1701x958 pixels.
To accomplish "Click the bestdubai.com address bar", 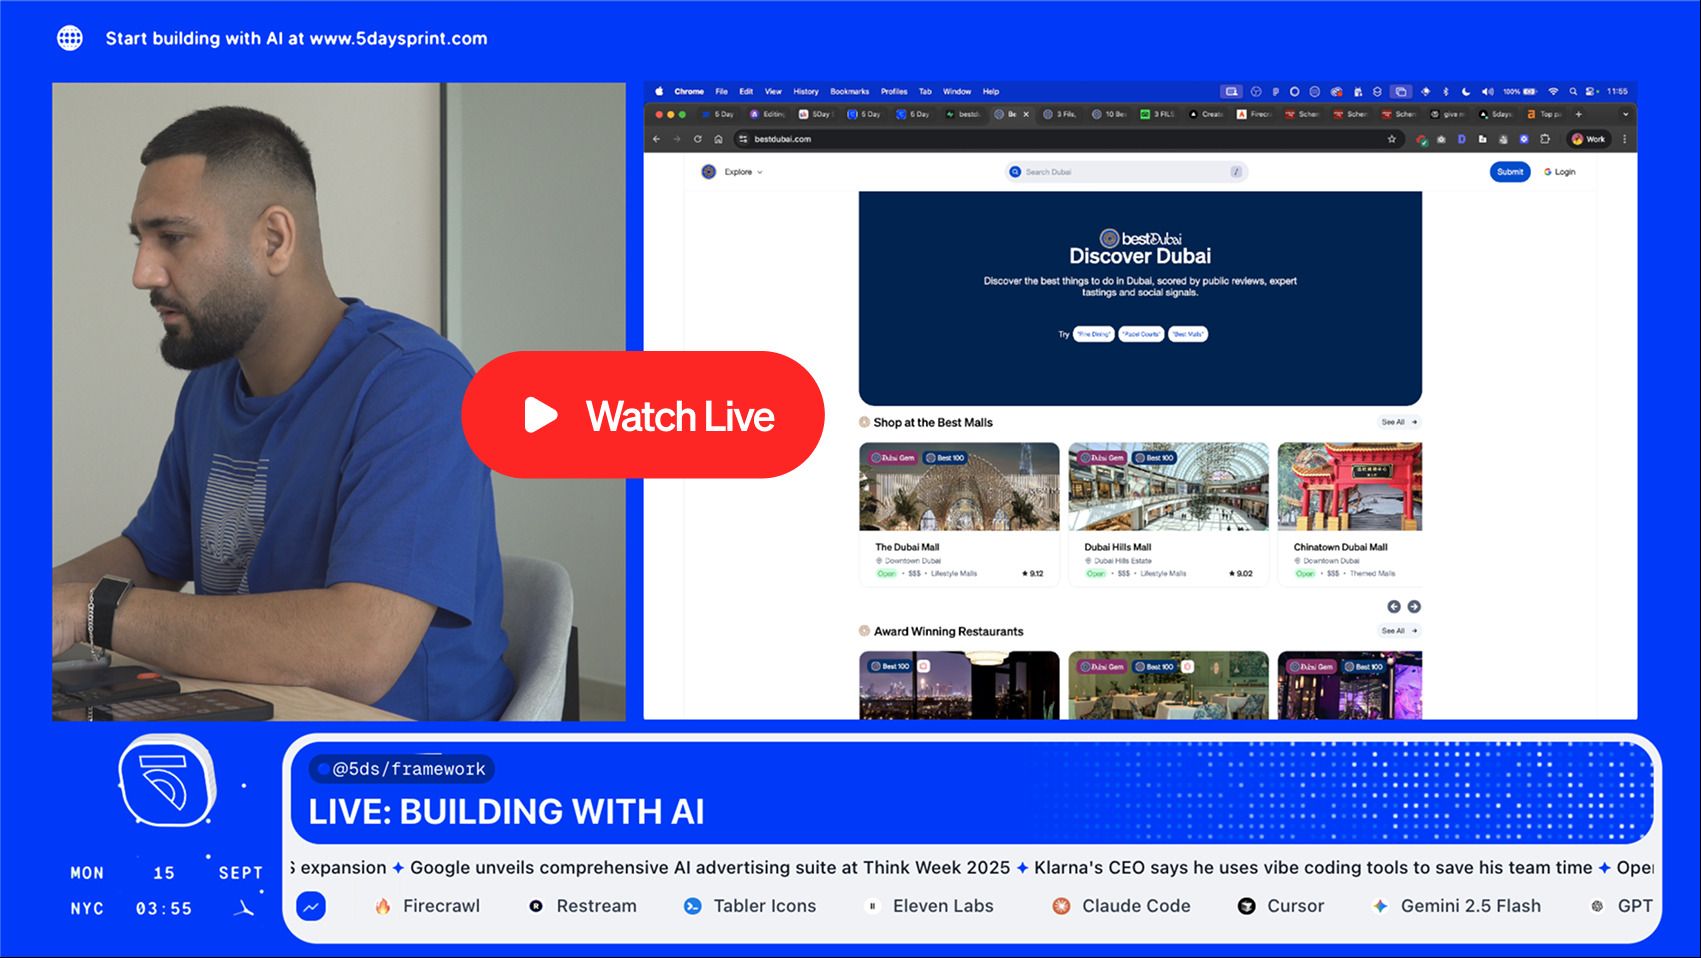I will 1068,139.
